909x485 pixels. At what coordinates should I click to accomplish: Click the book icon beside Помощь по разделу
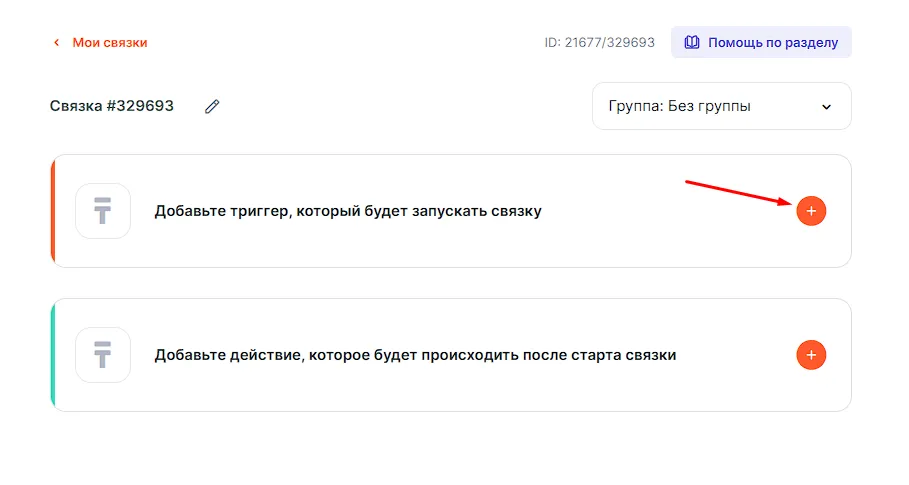(692, 43)
